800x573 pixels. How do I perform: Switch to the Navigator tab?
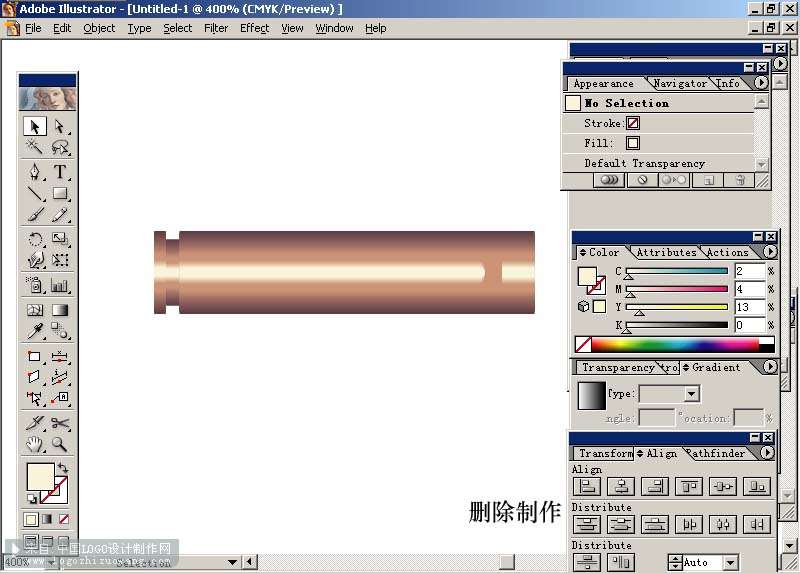pos(680,83)
